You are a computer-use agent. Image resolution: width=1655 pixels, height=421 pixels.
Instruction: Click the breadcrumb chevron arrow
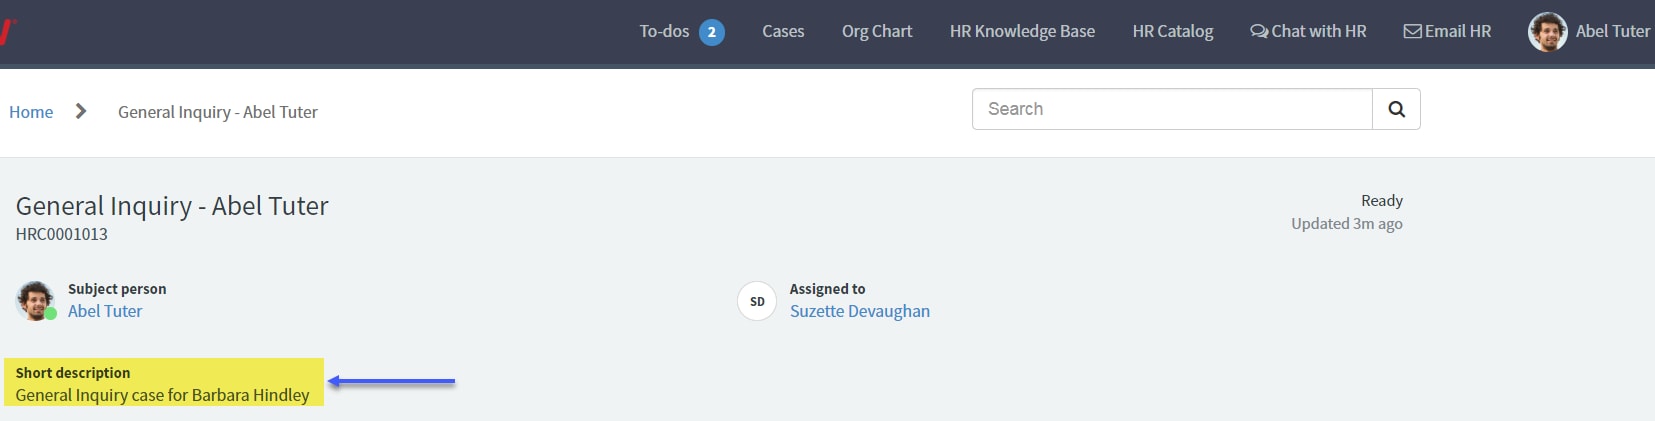coord(81,111)
